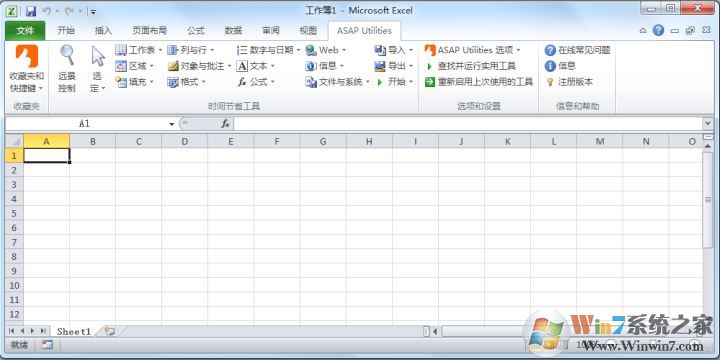Select row 5 header
The height and width of the screenshot is (360, 720).
(14, 213)
